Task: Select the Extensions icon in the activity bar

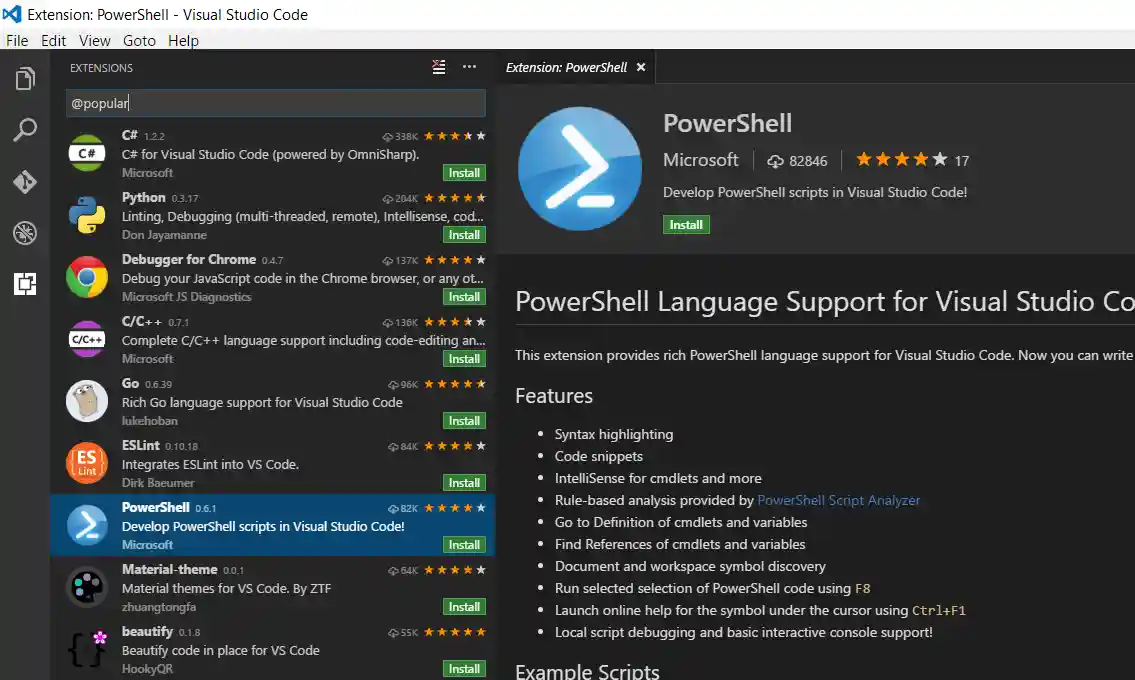Action: point(25,284)
